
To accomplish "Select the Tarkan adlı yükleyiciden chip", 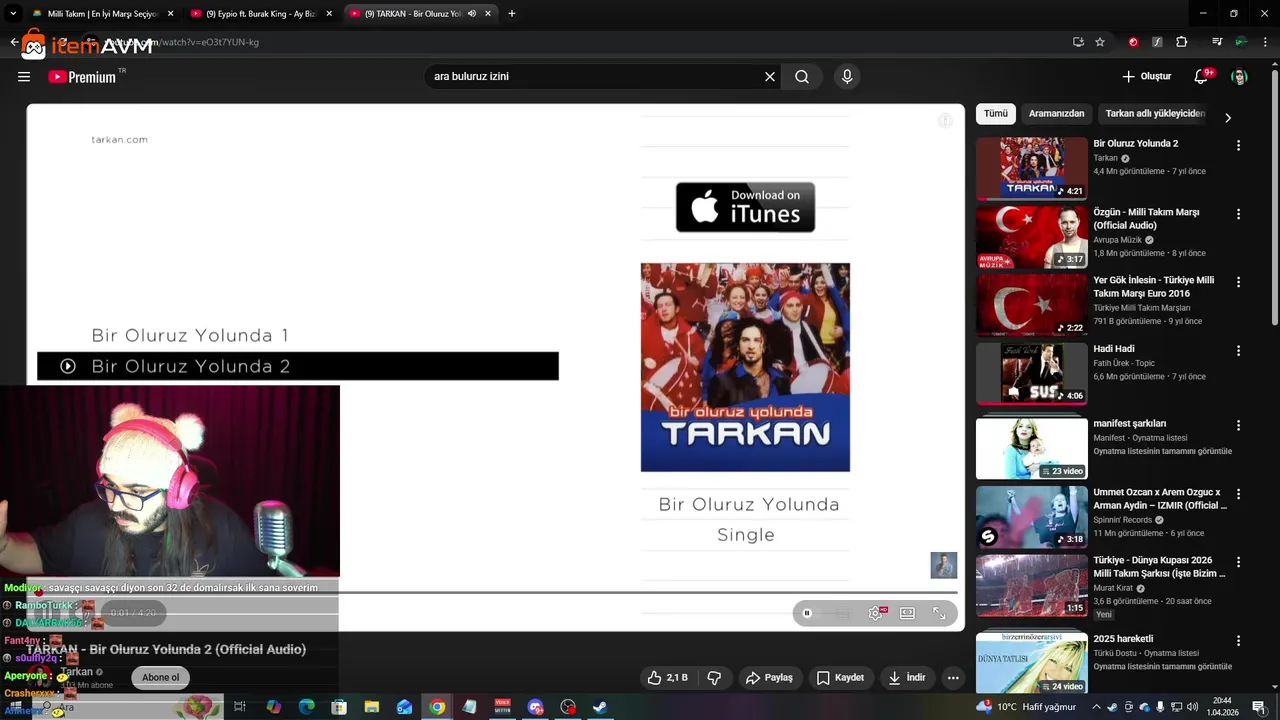I will 1155,113.
